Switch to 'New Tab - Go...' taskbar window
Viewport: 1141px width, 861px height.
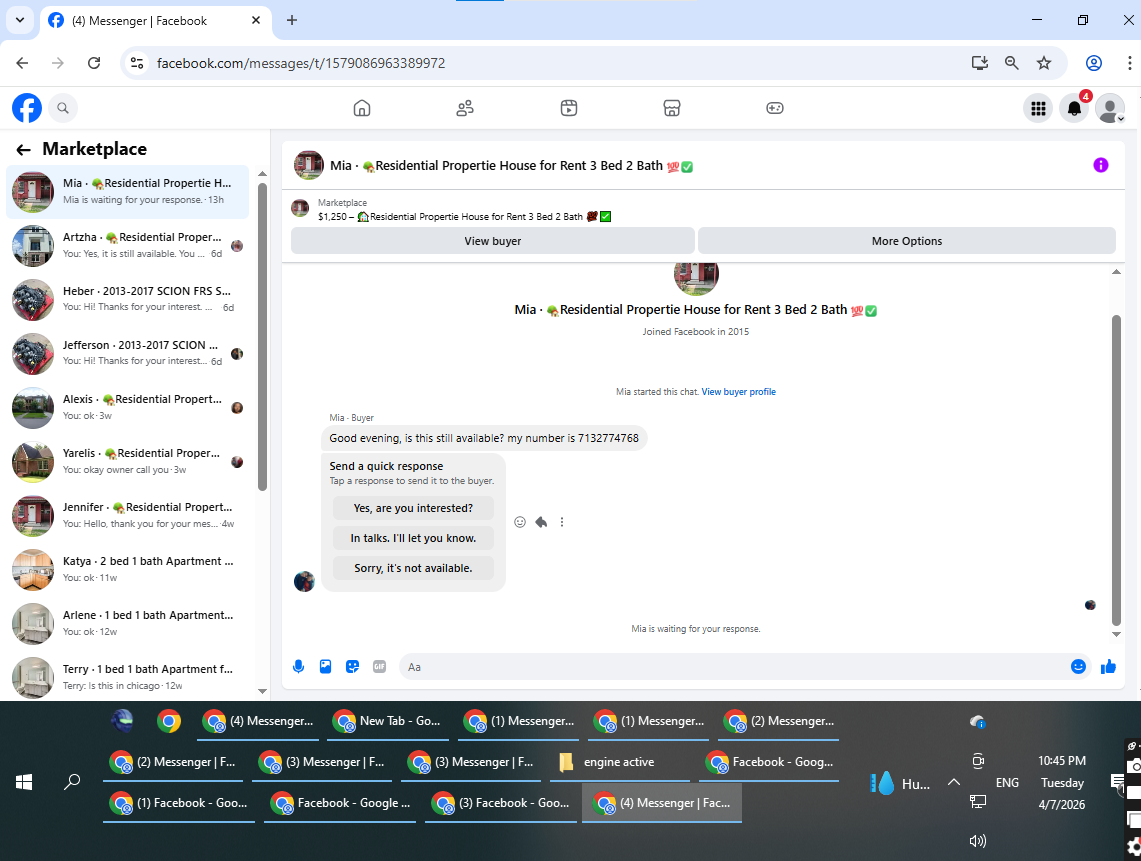pyautogui.click(x=386, y=721)
